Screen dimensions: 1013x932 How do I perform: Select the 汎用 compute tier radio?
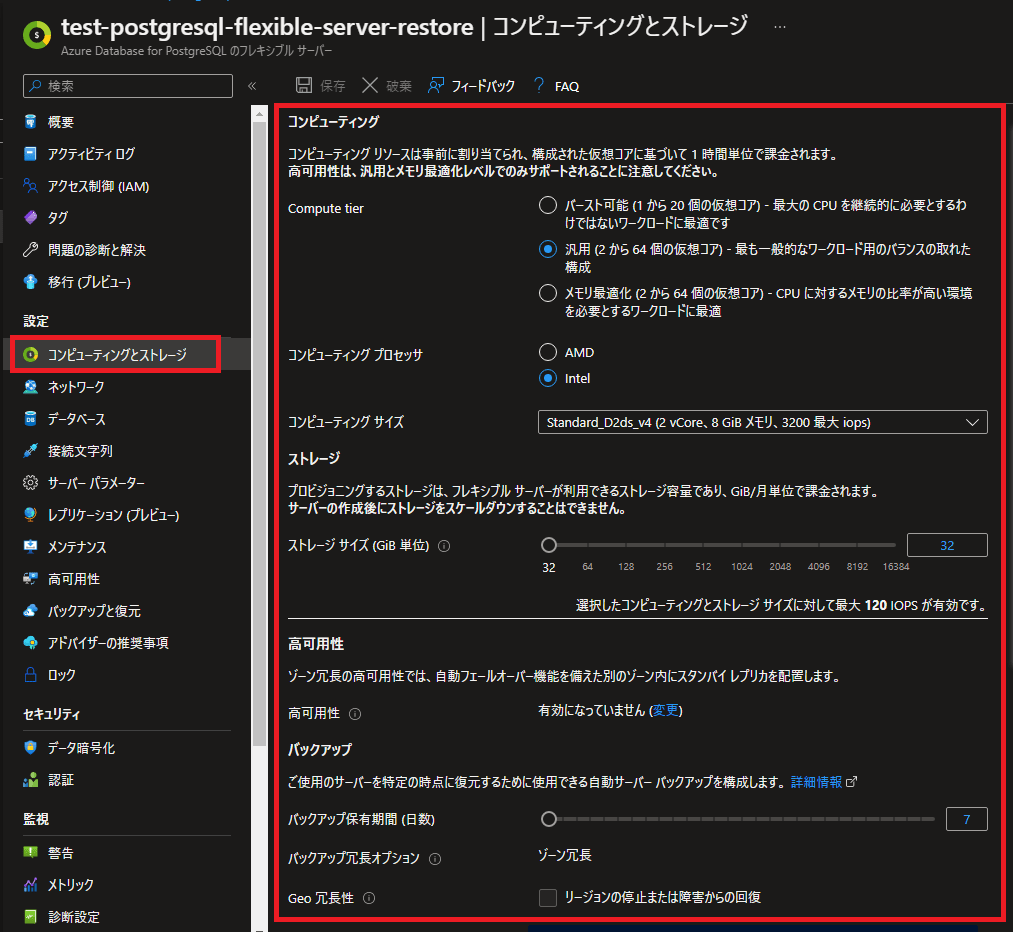(x=548, y=249)
